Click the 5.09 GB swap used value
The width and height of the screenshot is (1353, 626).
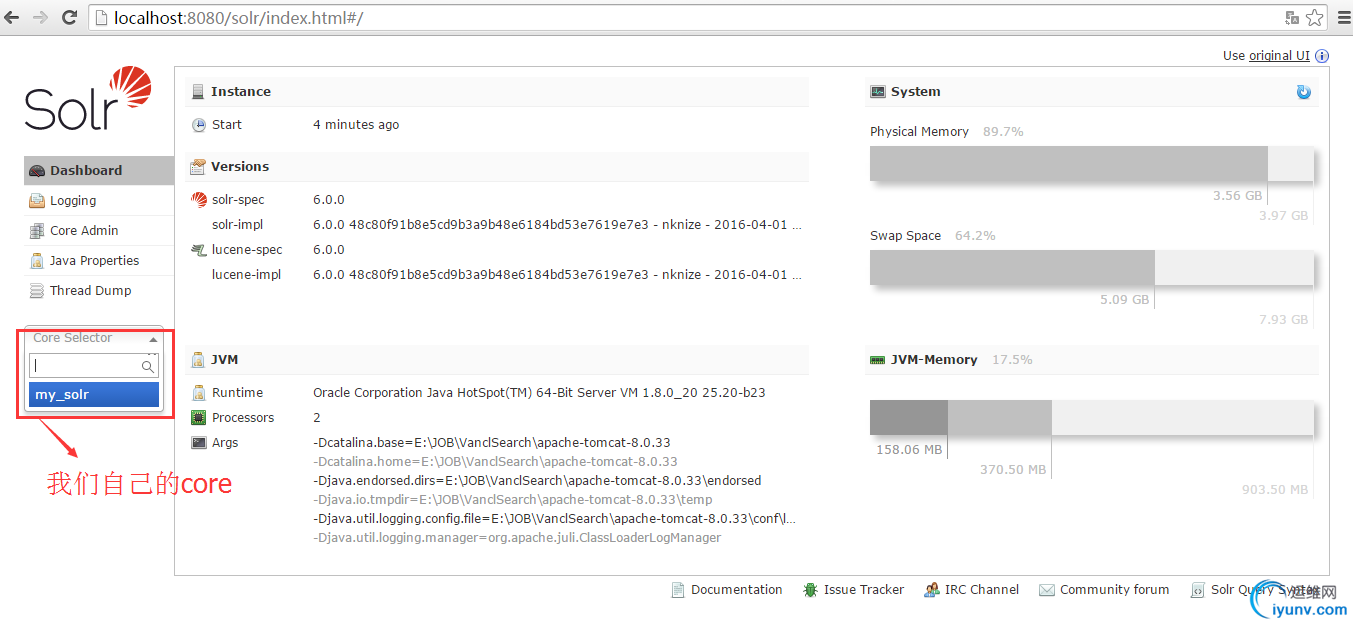(1125, 300)
